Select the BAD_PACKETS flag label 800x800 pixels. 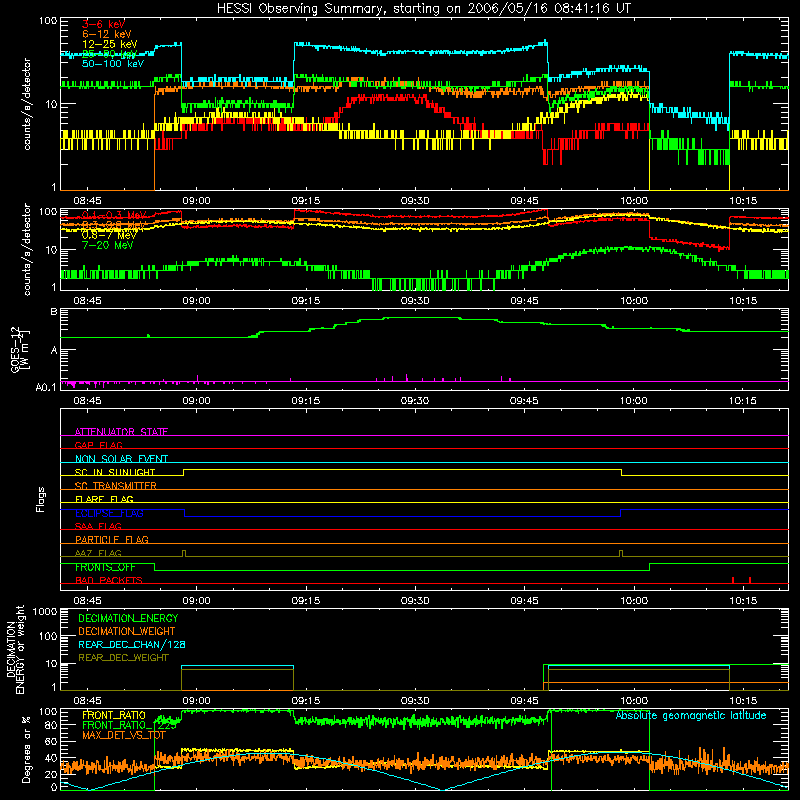pos(109,580)
